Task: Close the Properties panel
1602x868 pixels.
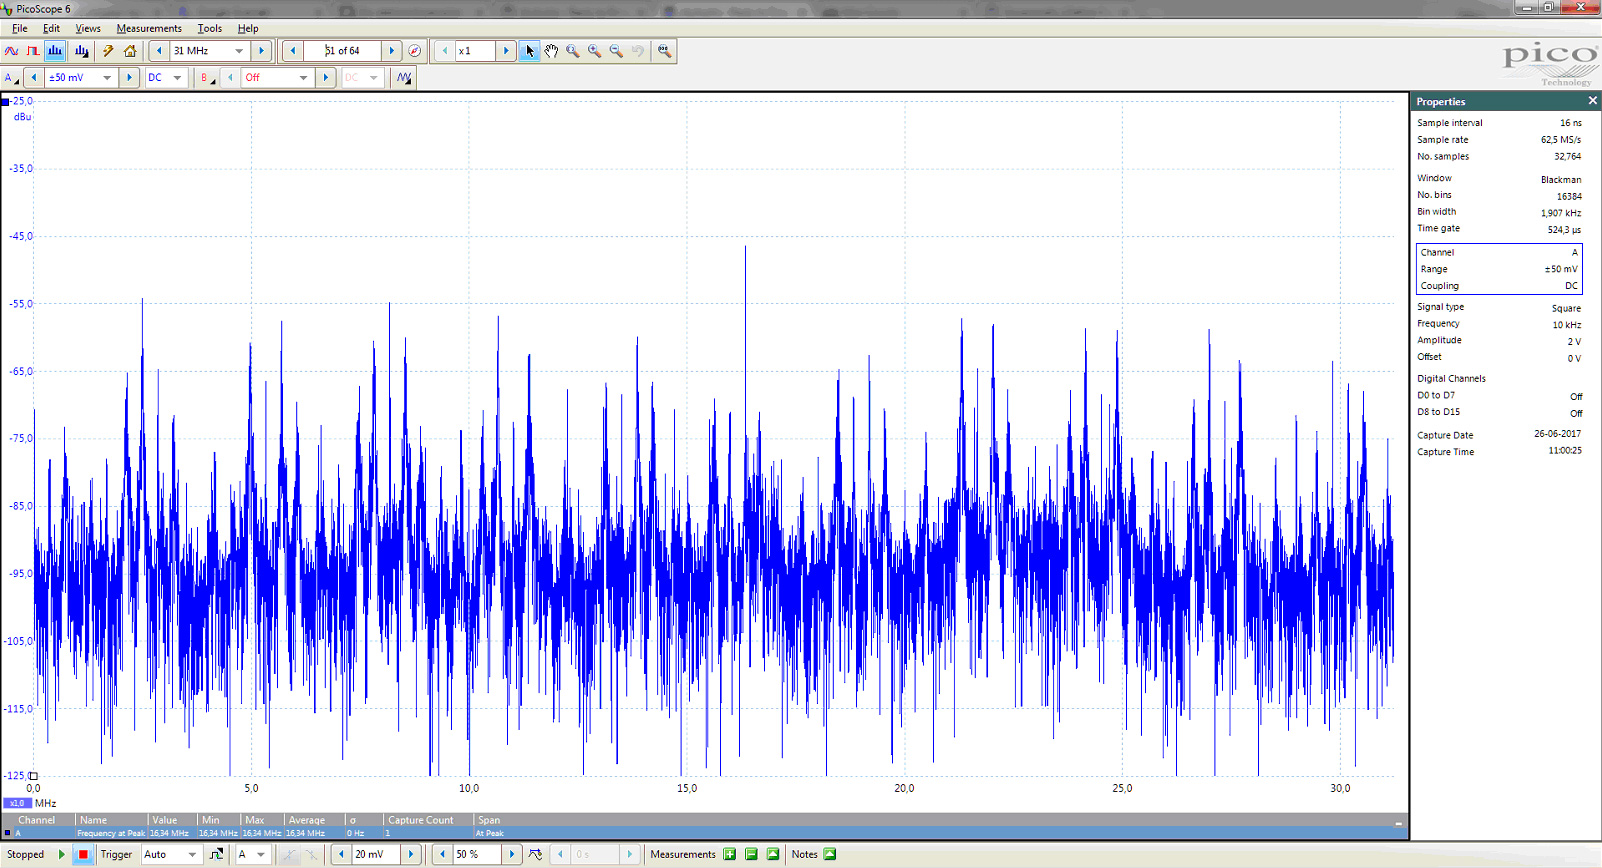Action: [1593, 101]
